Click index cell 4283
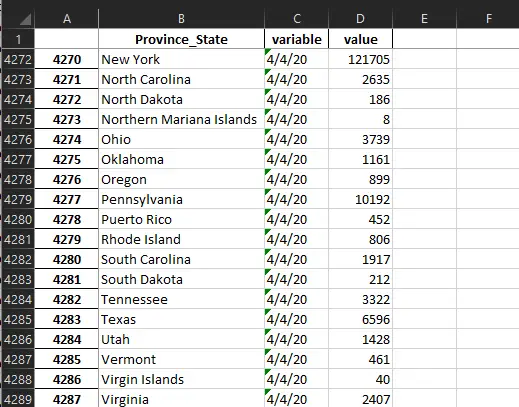This screenshot has width=519, height=407. (x=67, y=319)
